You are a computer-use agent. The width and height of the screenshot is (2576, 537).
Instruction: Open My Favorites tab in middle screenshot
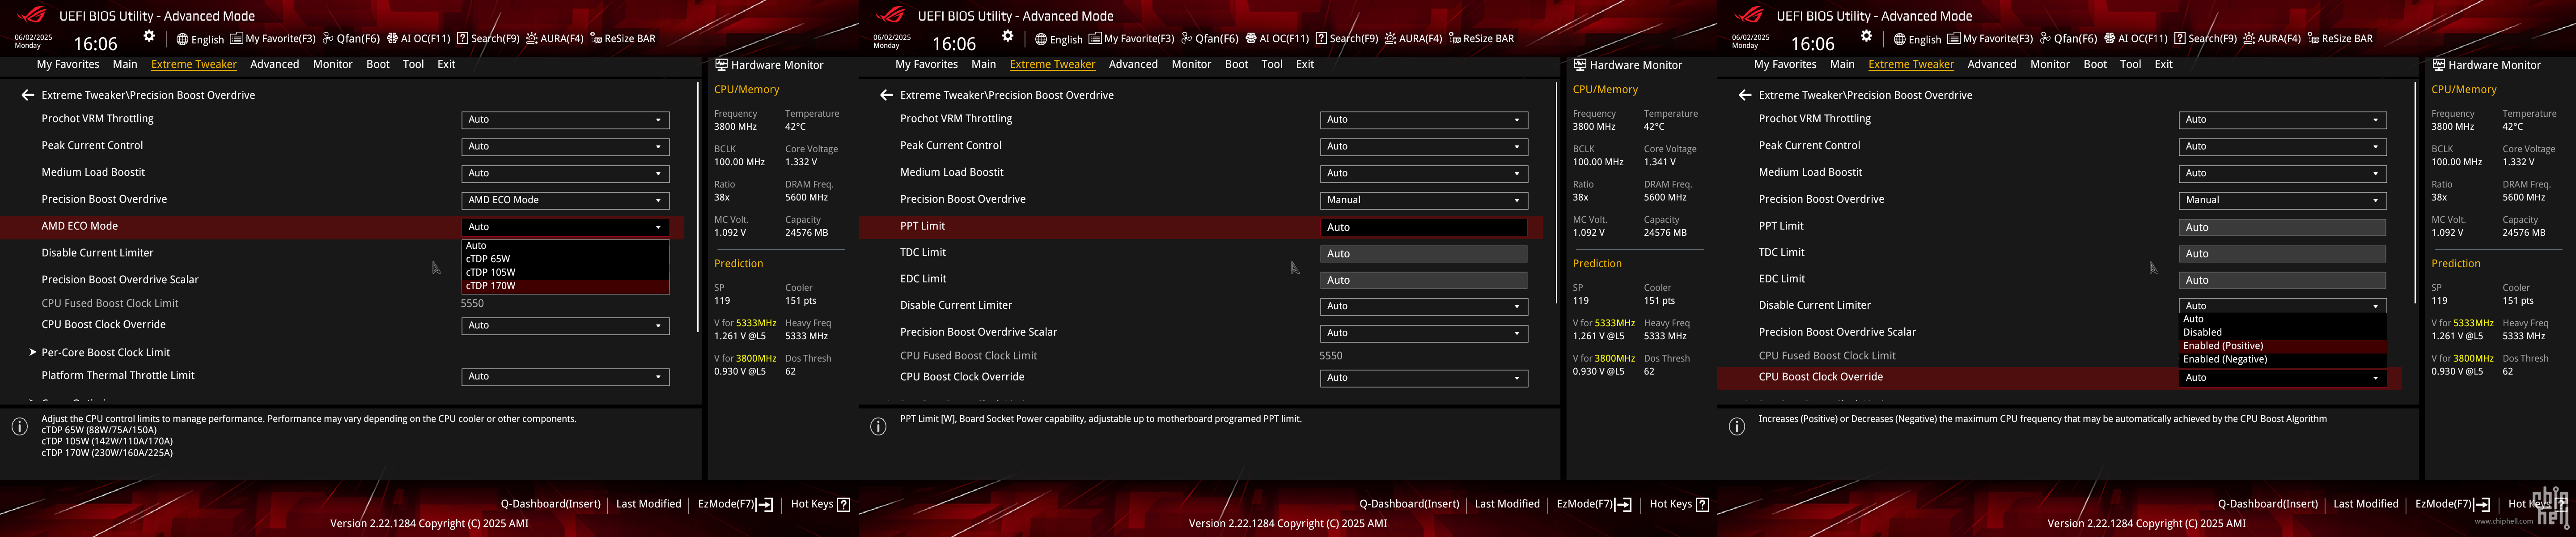coord(926,64)
